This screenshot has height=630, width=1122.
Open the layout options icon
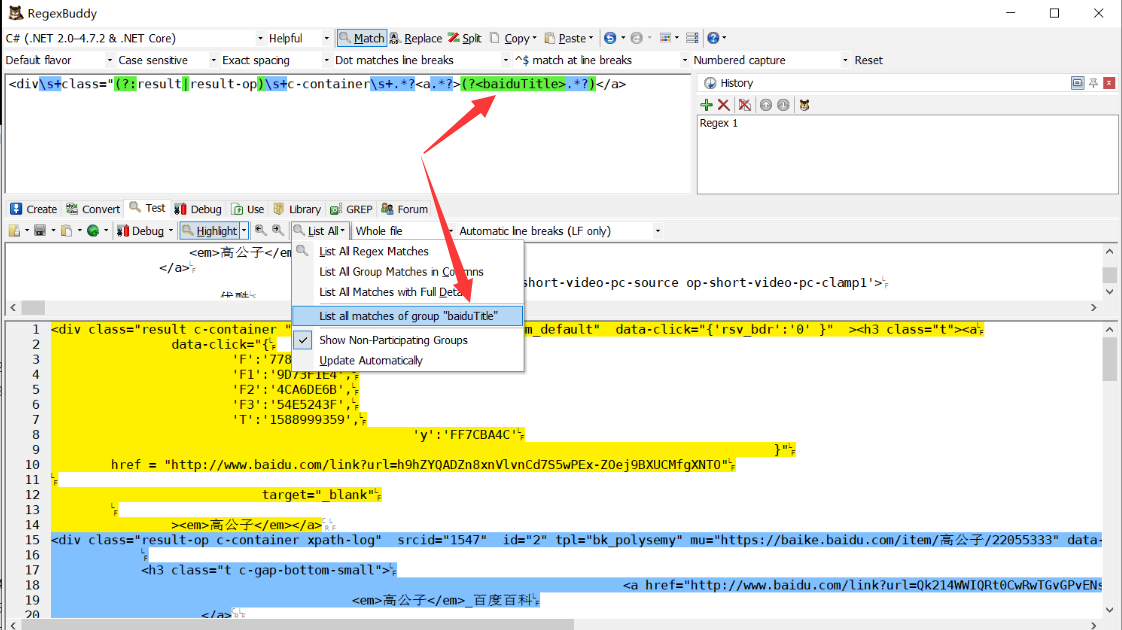[665, 38]
